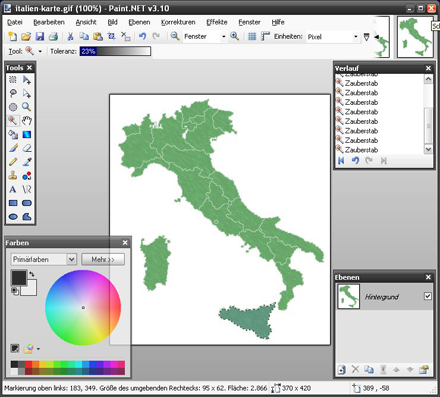Open the Ansicht menu
Image resolution: width=440 pixels, height=397 pixels.
pos(86,22)
